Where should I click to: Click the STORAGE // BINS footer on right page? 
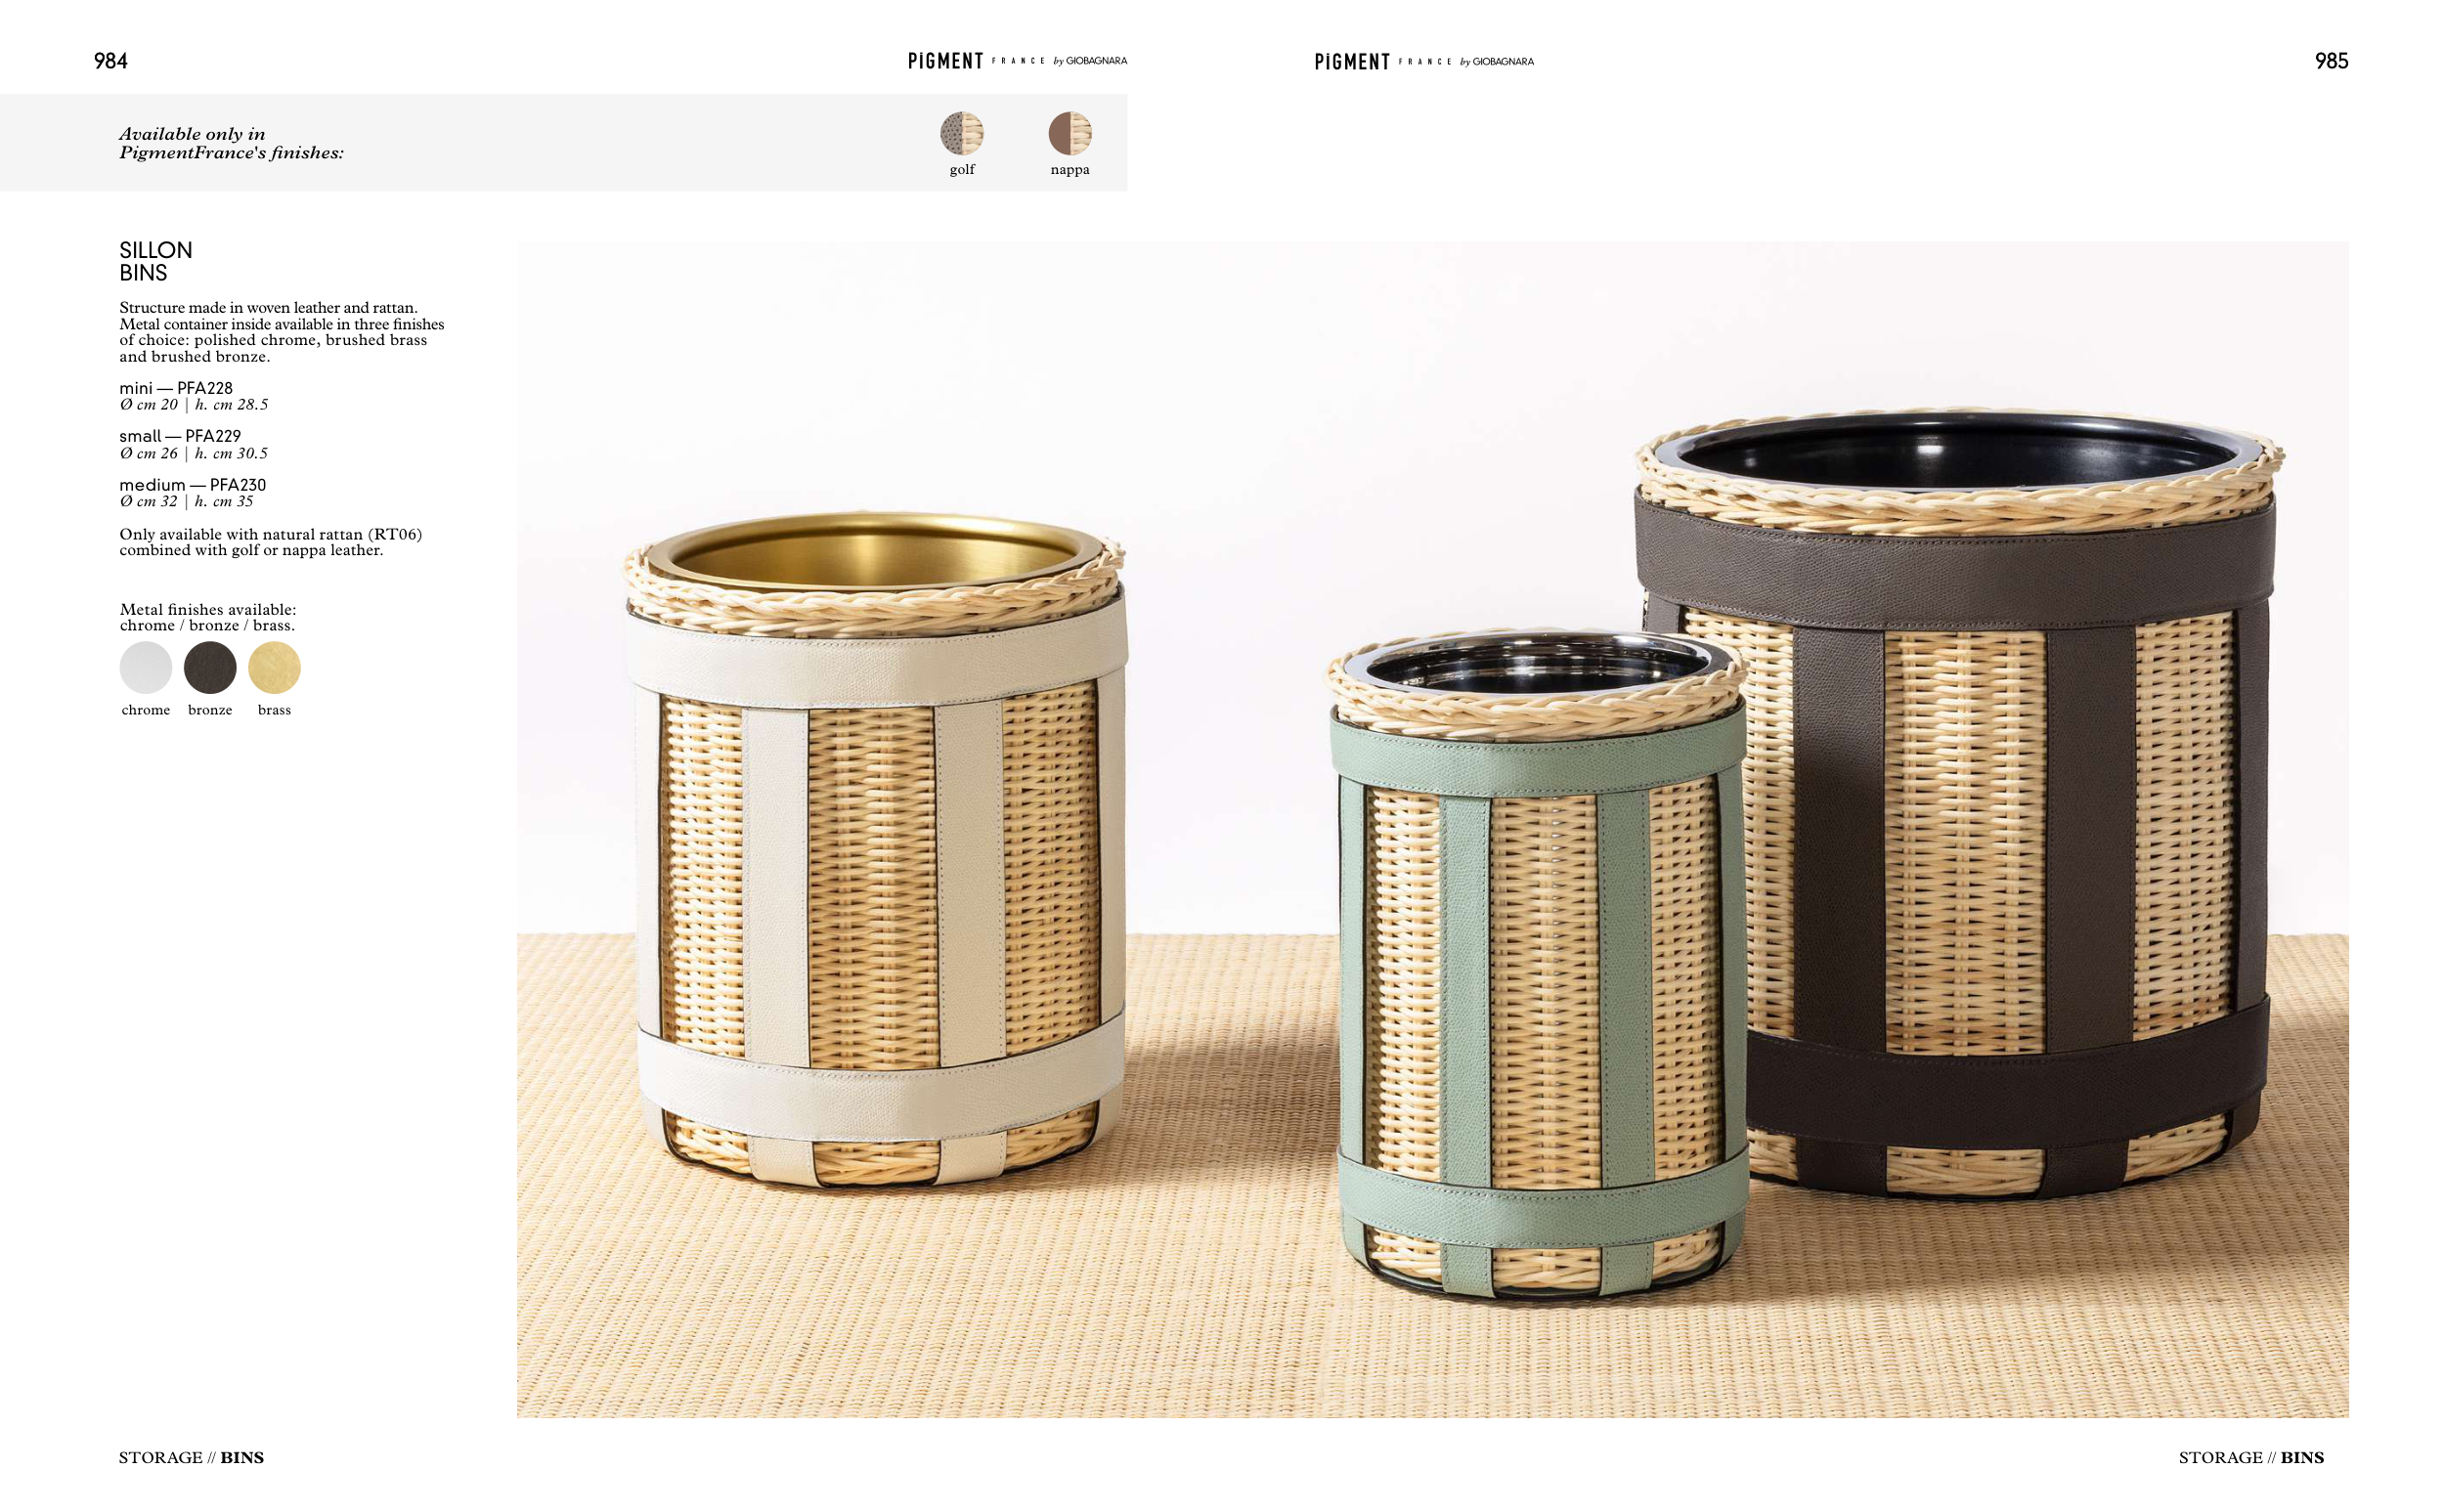2251,1457
